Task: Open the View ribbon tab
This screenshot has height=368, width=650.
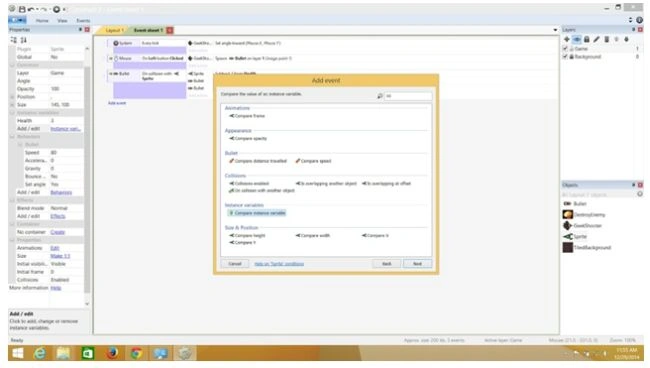Action: point(62,20)
